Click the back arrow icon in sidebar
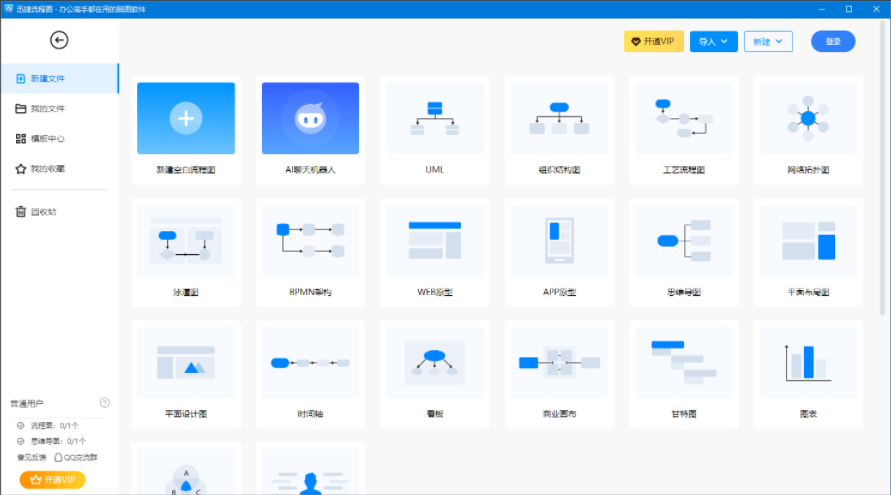This screenshot has width=891, height=495. 59,40
